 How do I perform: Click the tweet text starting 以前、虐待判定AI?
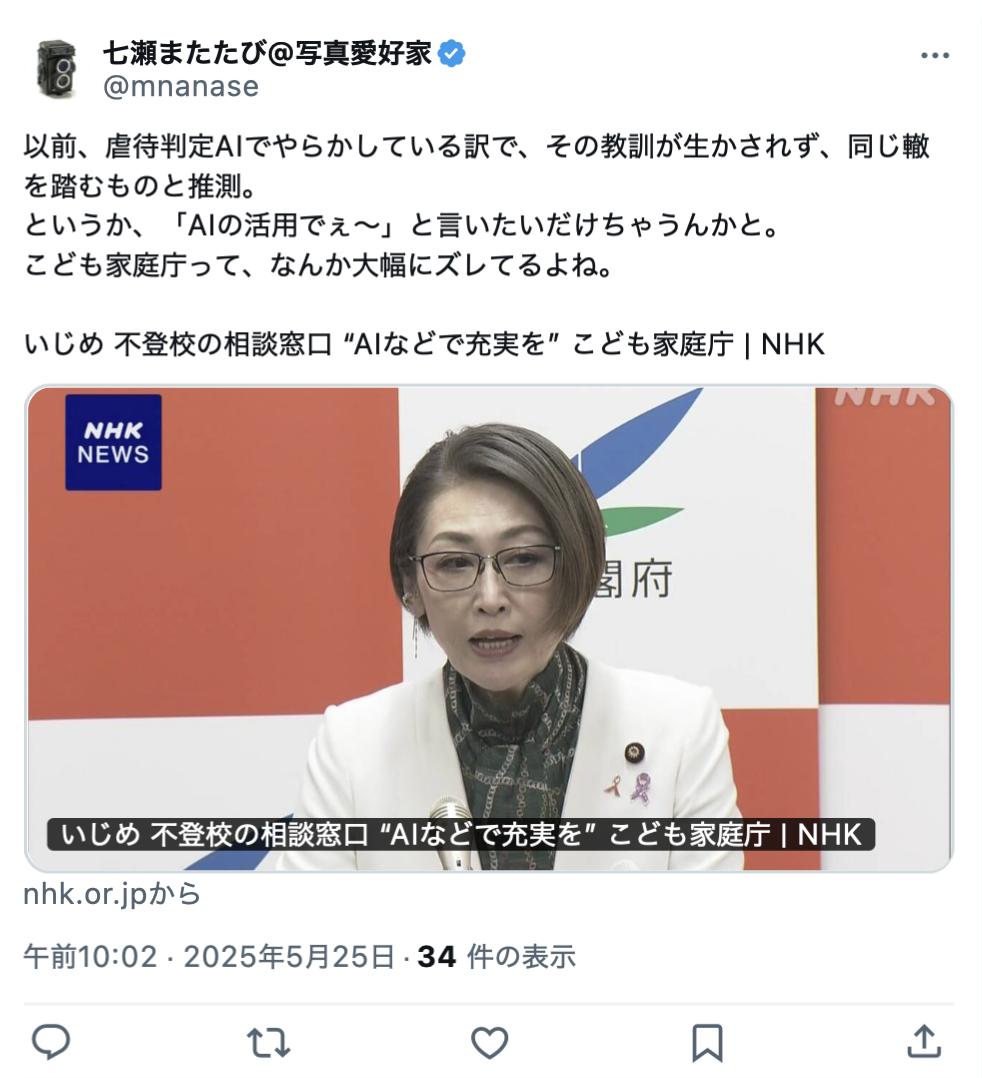click(x=477, y=206)
